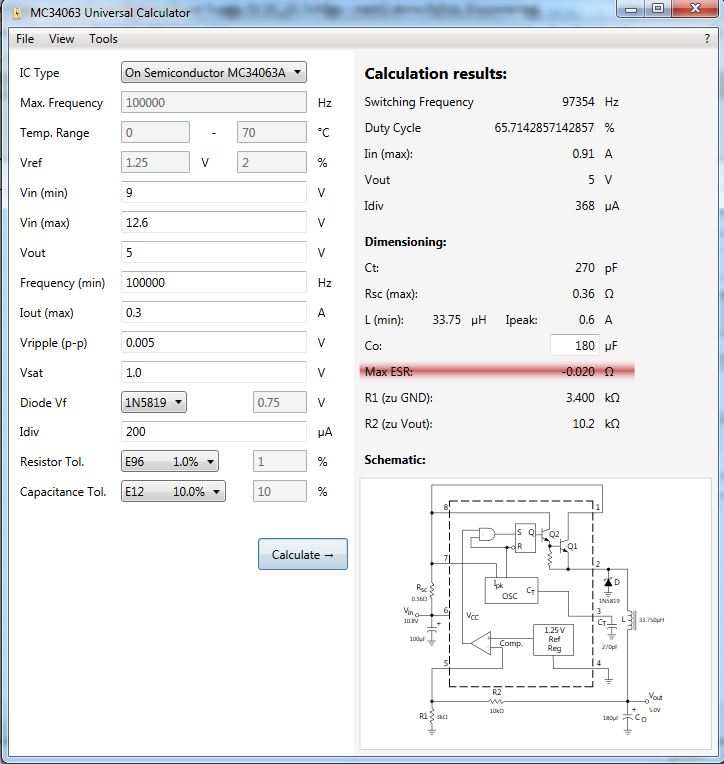
Task: Expand the IC Type dropdown
Action: (x=214, y=73)
